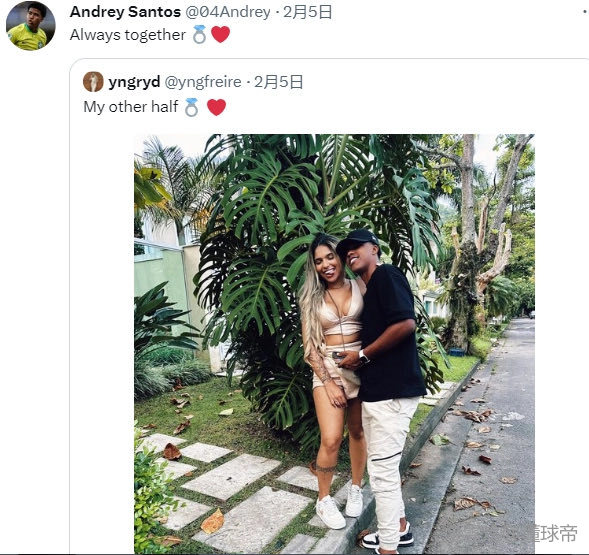Open the yngryd display name
The width and height of the screenshot is (589, 555).
pyautogui.click(x=134, y=82)
